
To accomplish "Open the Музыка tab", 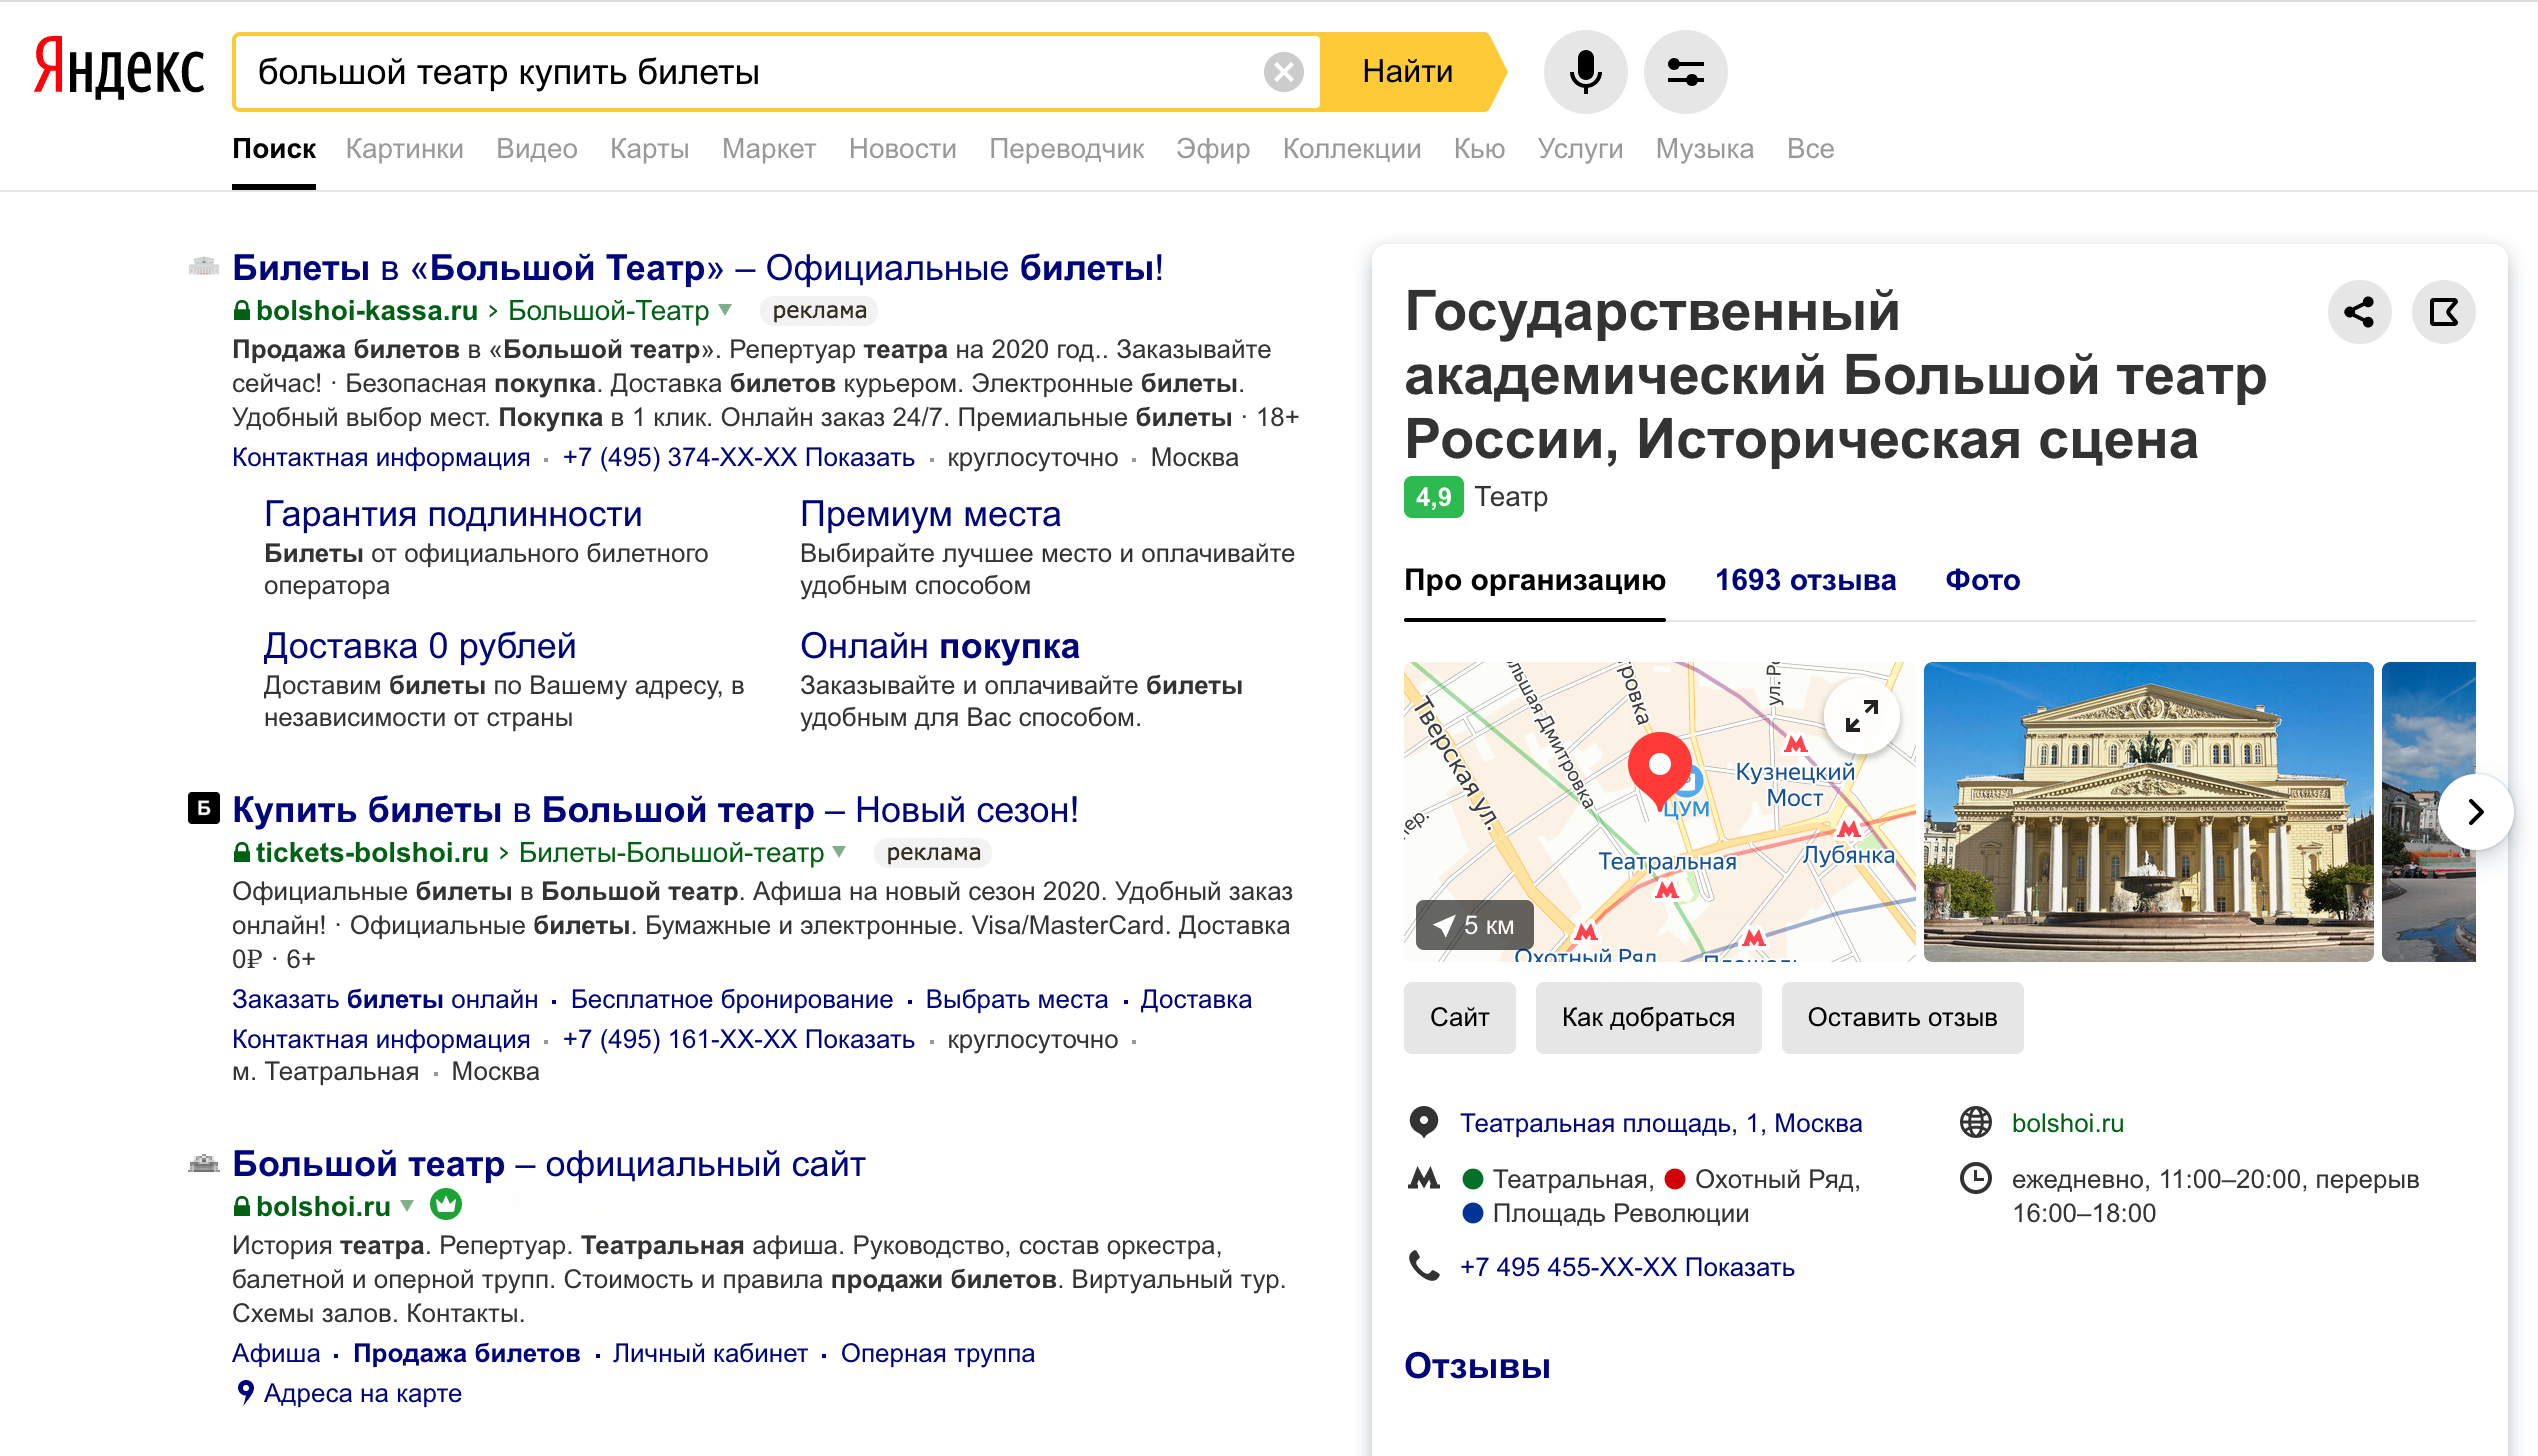I will 1704,149.
